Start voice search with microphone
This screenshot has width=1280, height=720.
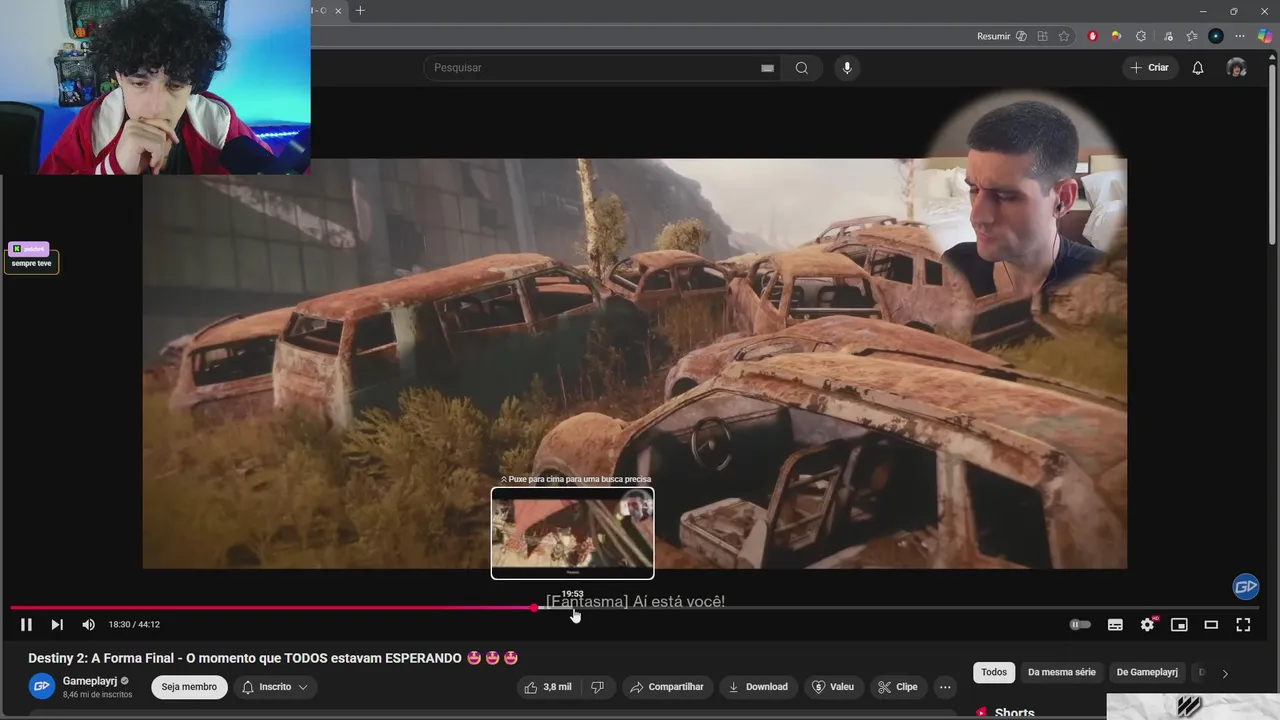click(x=847, y=68)
